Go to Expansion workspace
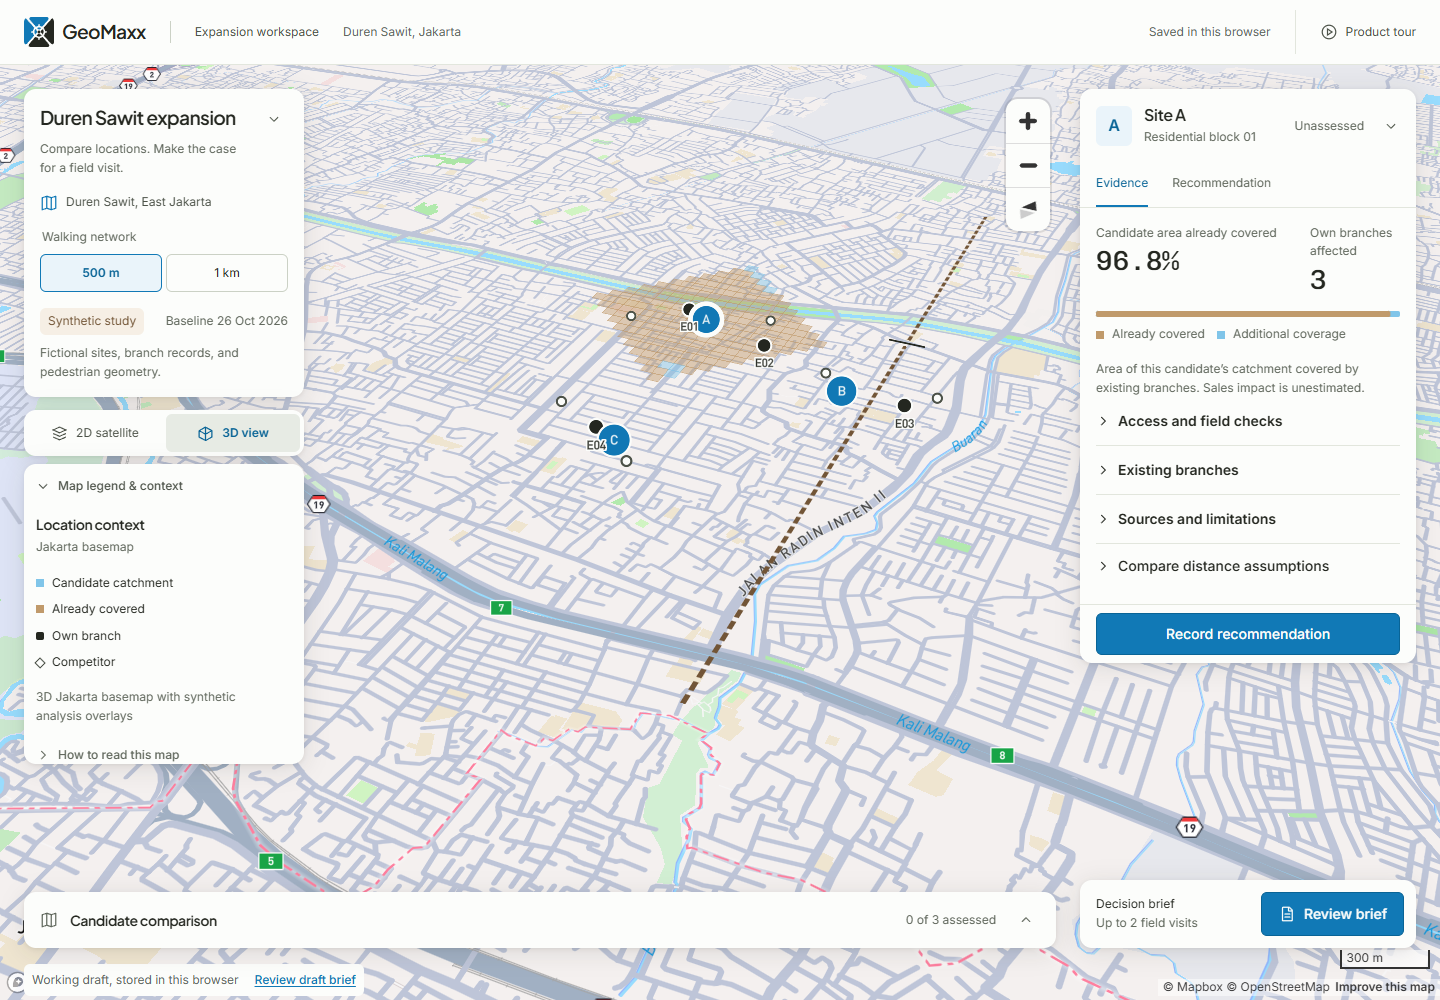 257,32
